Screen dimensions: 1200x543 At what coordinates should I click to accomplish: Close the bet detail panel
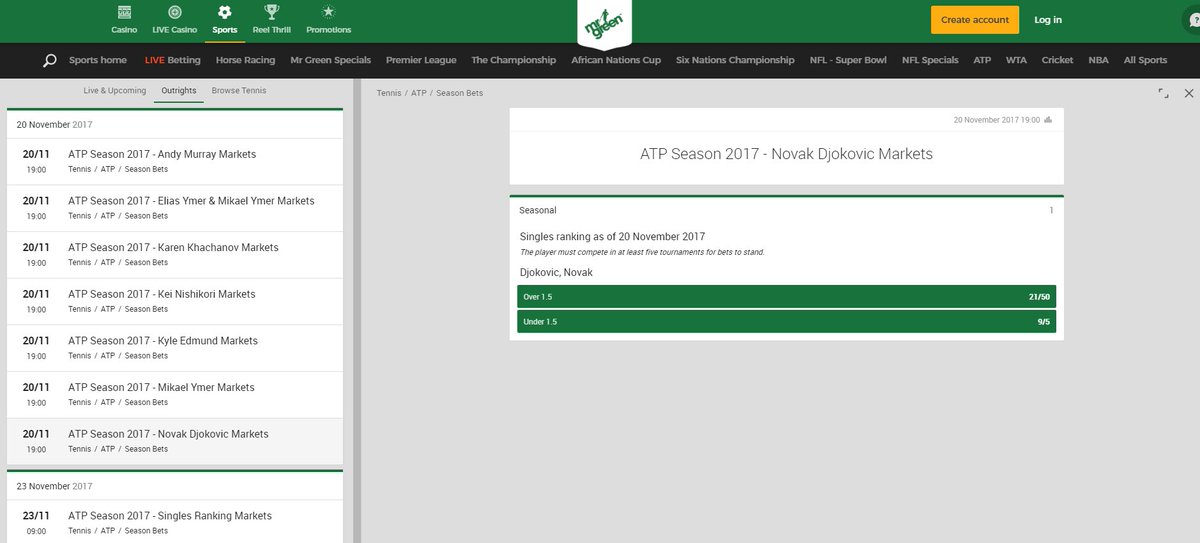[x=1189, y=93]
